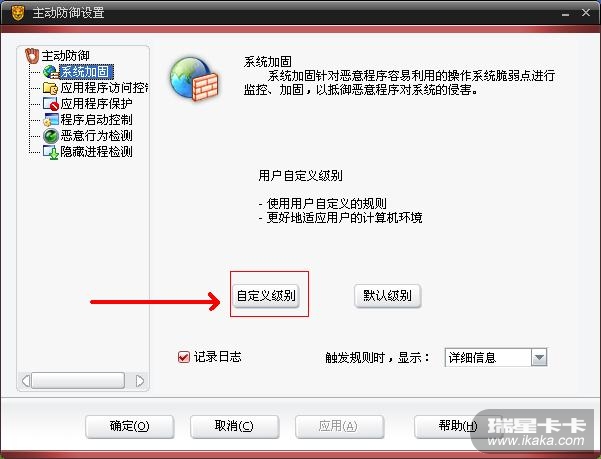Select the 系统加固 globe icon in tree
601x459 pixels.
pos(51,72)
